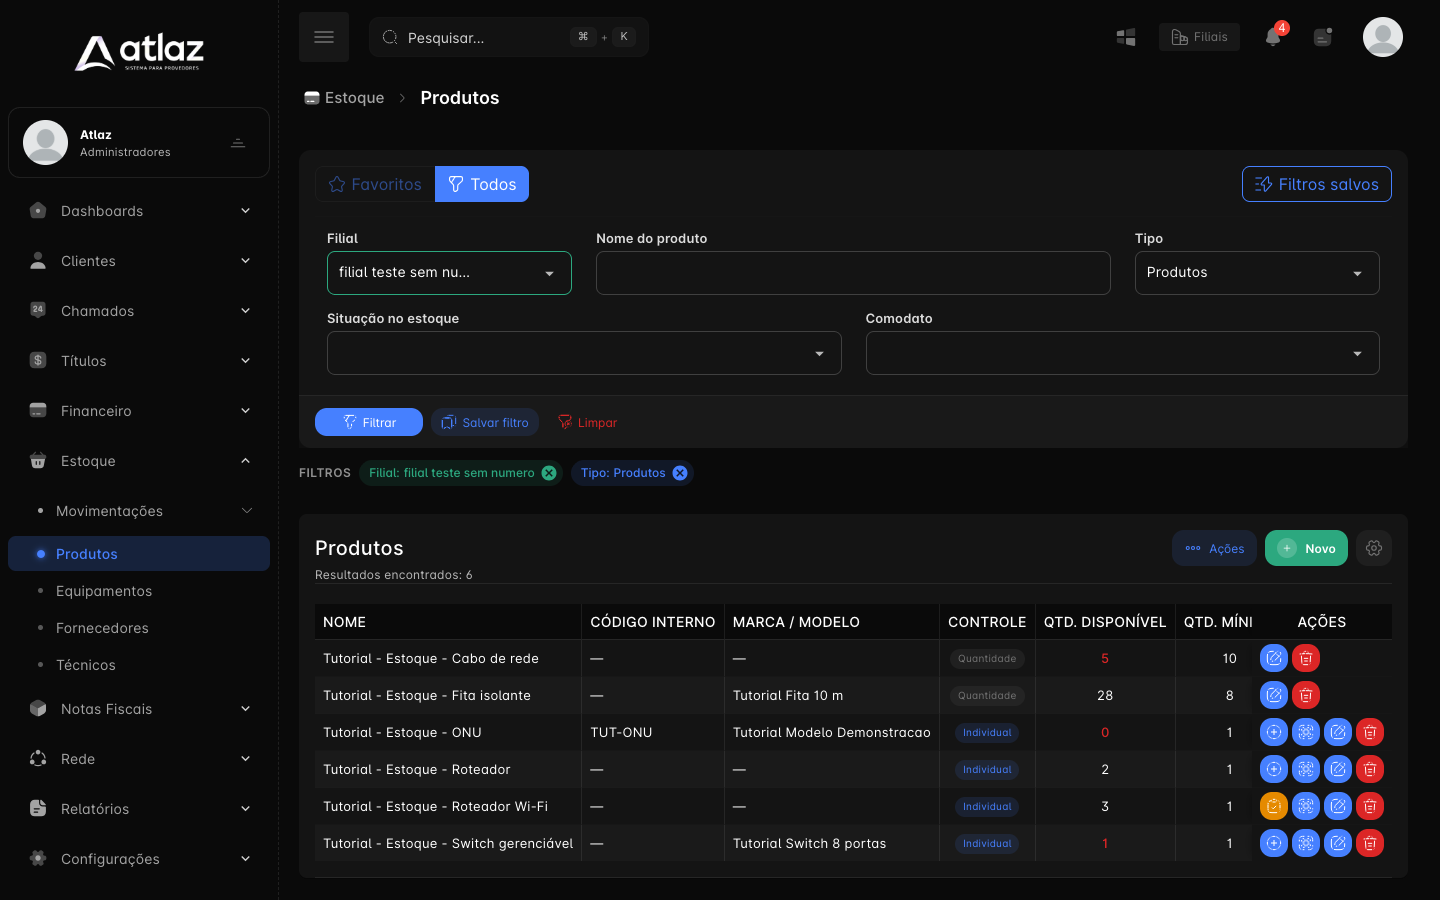The height and width of the screenshot is (900, 1440).
Task: Click the plus icon on ONU row
Action: pos(1274,732)
